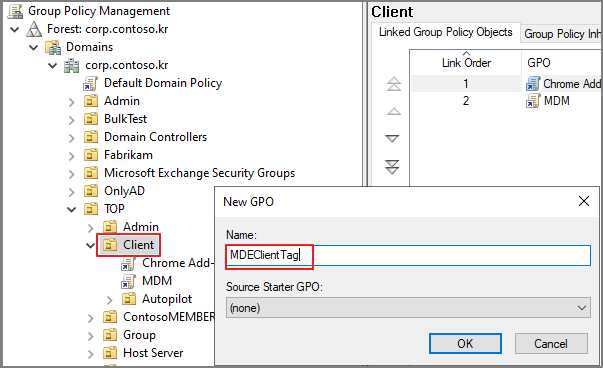Sort by the Link Order column header
Screen dimensions: 603x368
(466, 63)
